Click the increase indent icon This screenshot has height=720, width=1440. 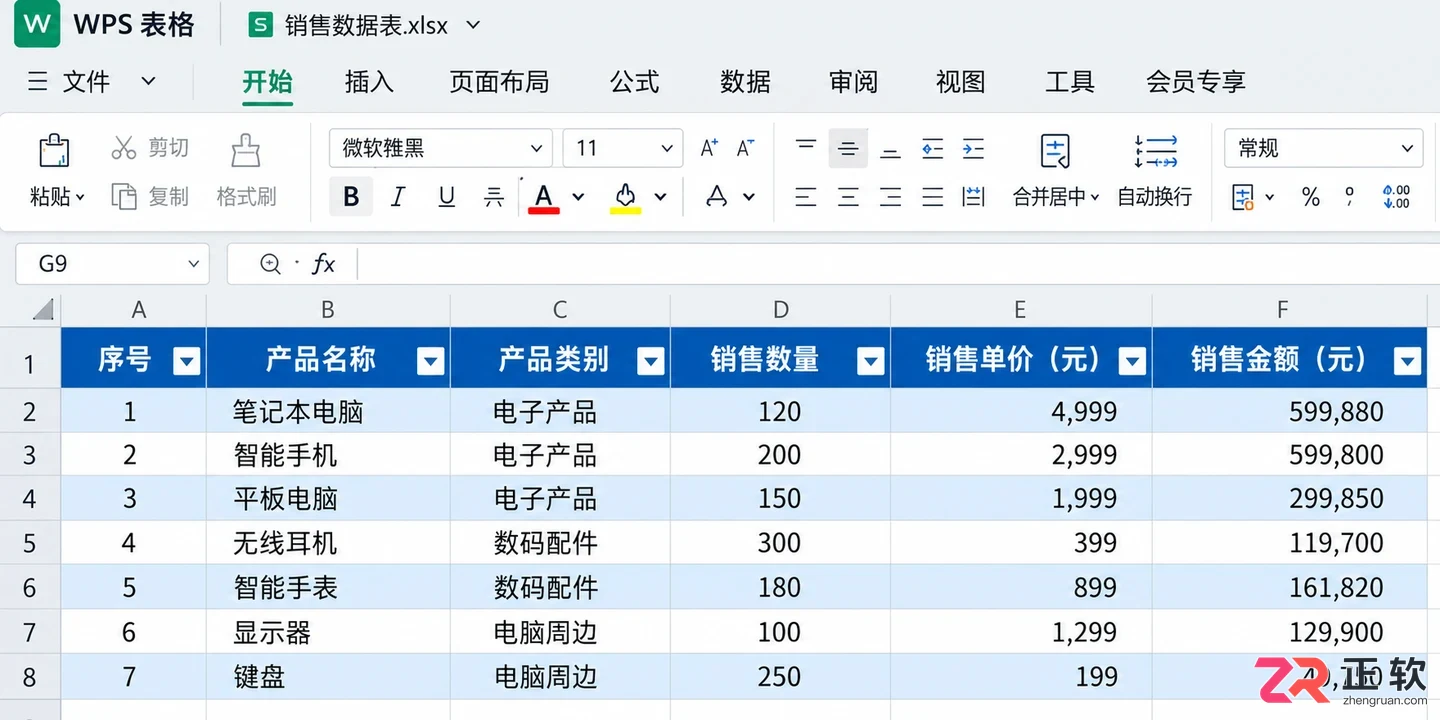(x=973, y=148)
